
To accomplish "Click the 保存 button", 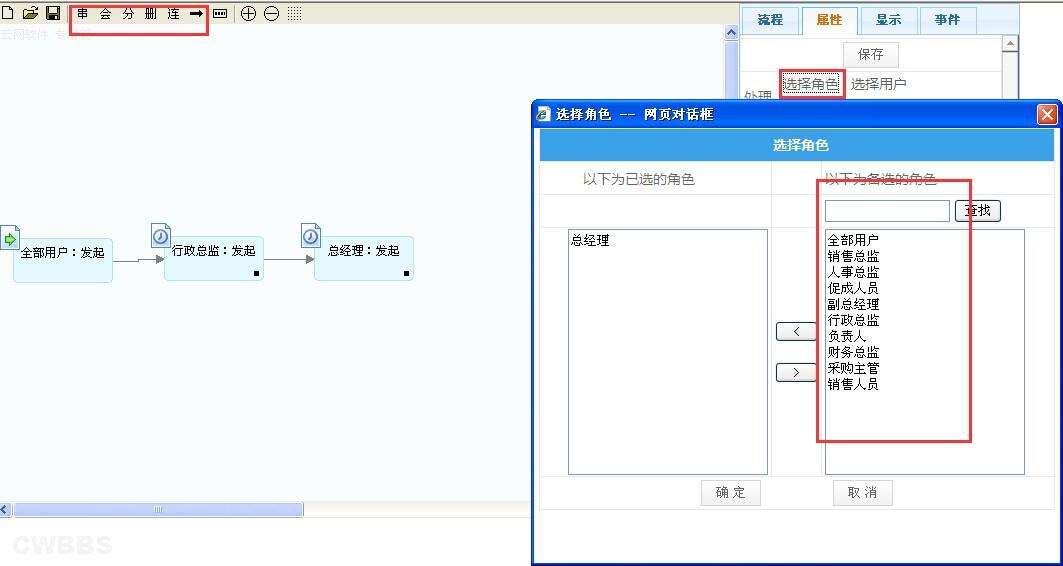I will 870,54.
